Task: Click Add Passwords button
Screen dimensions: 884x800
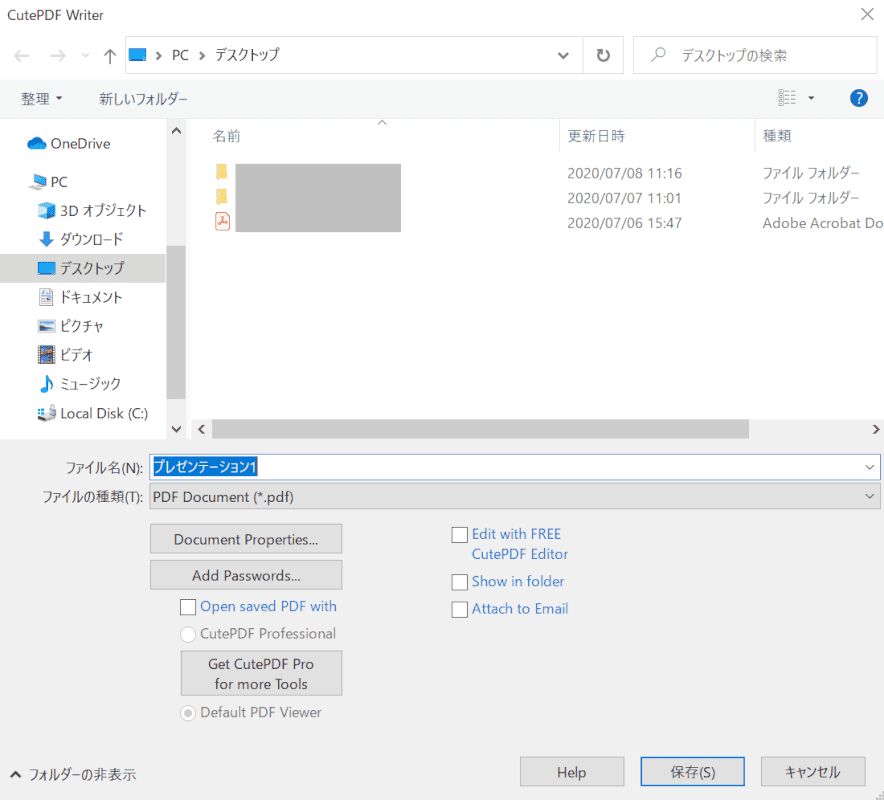Action: click(x=246, y=575)
